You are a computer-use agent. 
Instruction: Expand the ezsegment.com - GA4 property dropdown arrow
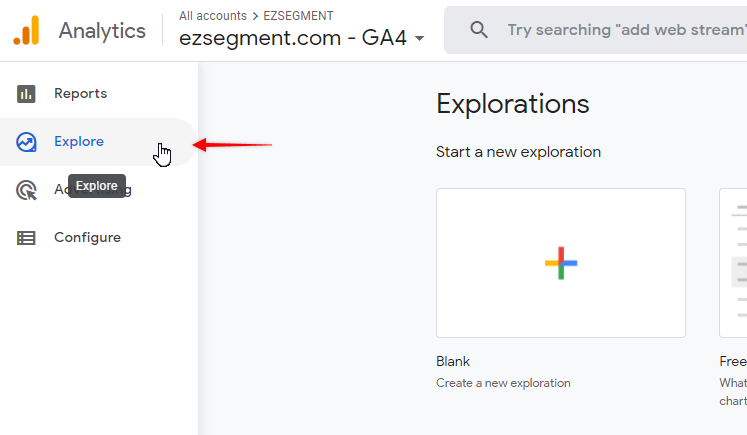click(x=420, y=39)
